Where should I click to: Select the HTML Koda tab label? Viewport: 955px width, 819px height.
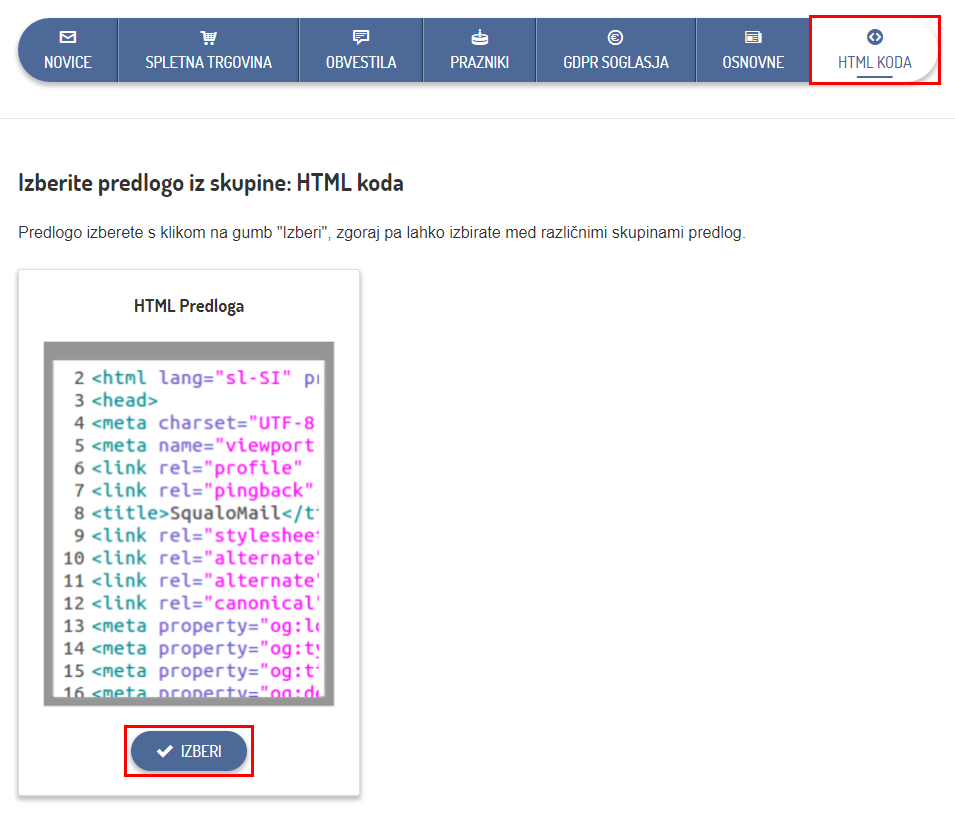874,63
